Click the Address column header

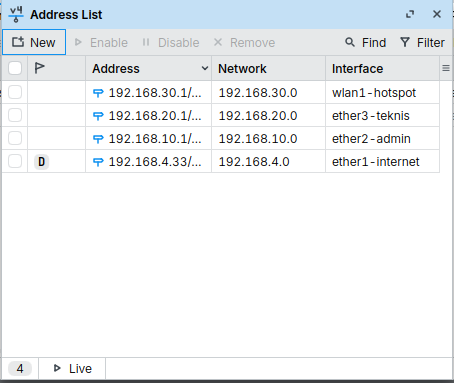click(x=148, y=68)
